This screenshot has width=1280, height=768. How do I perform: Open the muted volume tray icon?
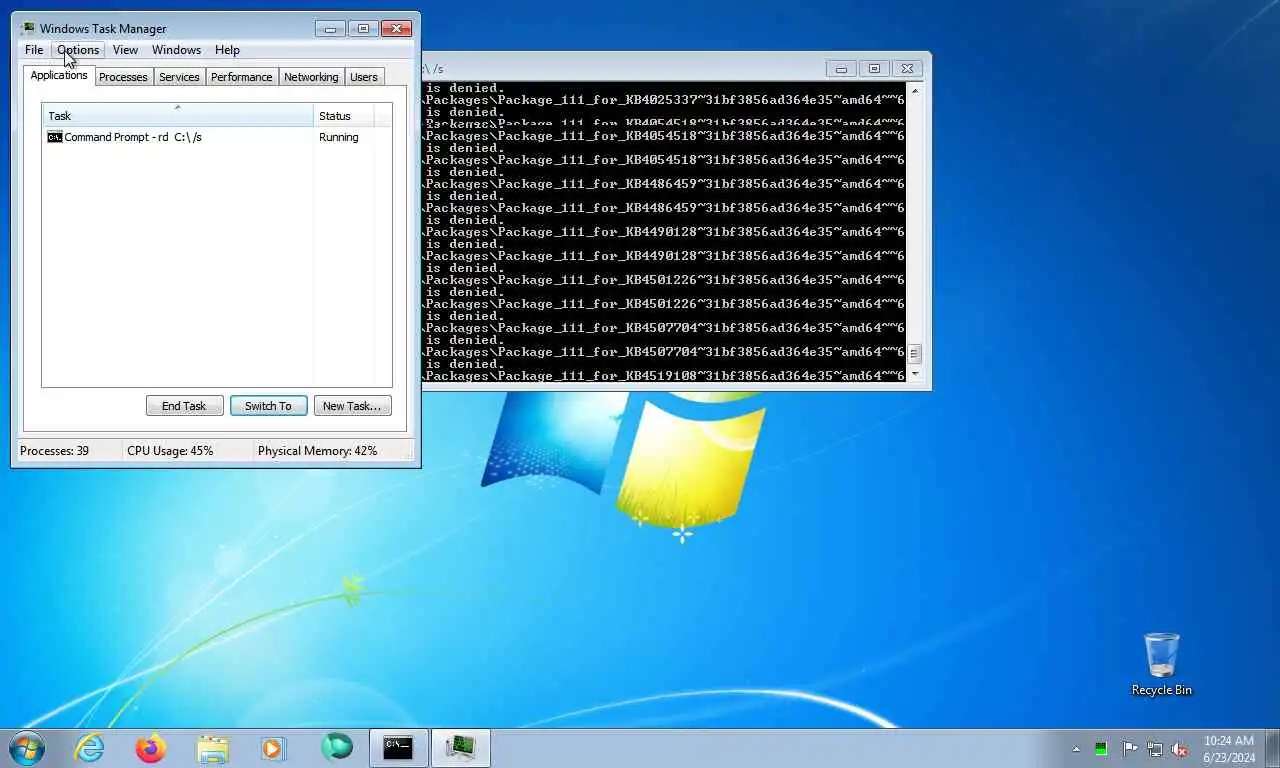point(1180,749)
